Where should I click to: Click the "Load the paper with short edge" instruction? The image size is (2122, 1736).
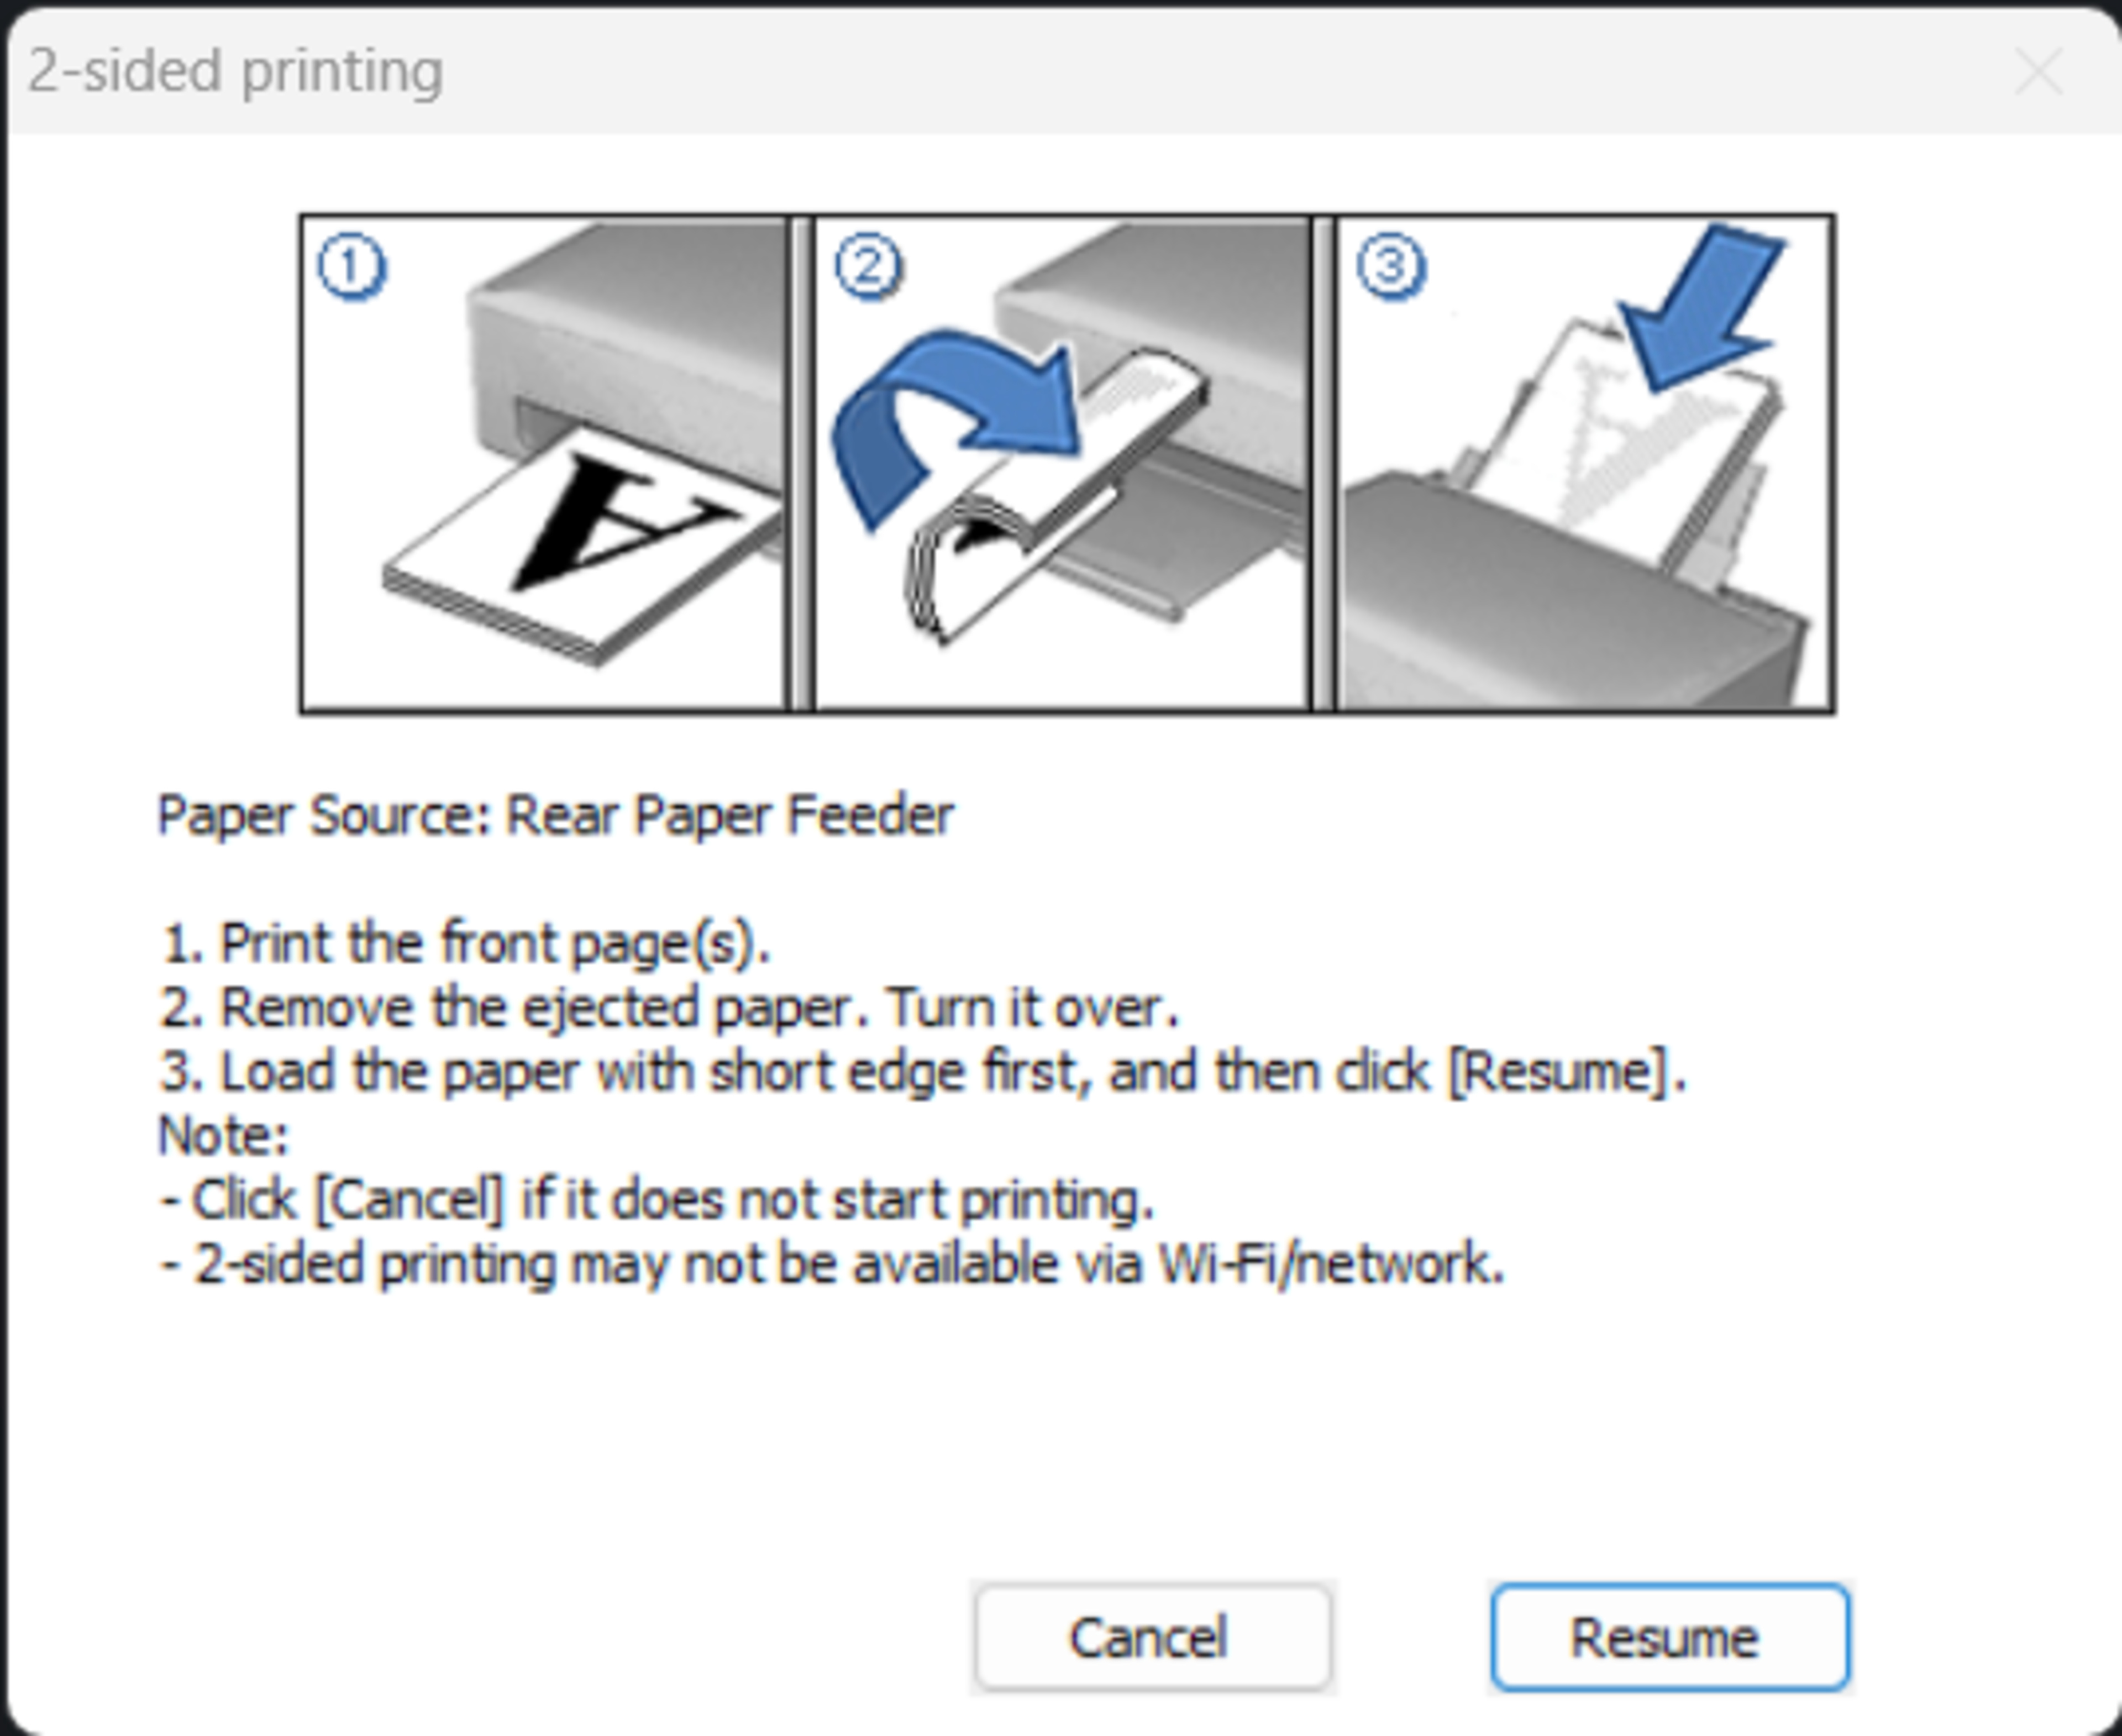[x=922, y=1071]
